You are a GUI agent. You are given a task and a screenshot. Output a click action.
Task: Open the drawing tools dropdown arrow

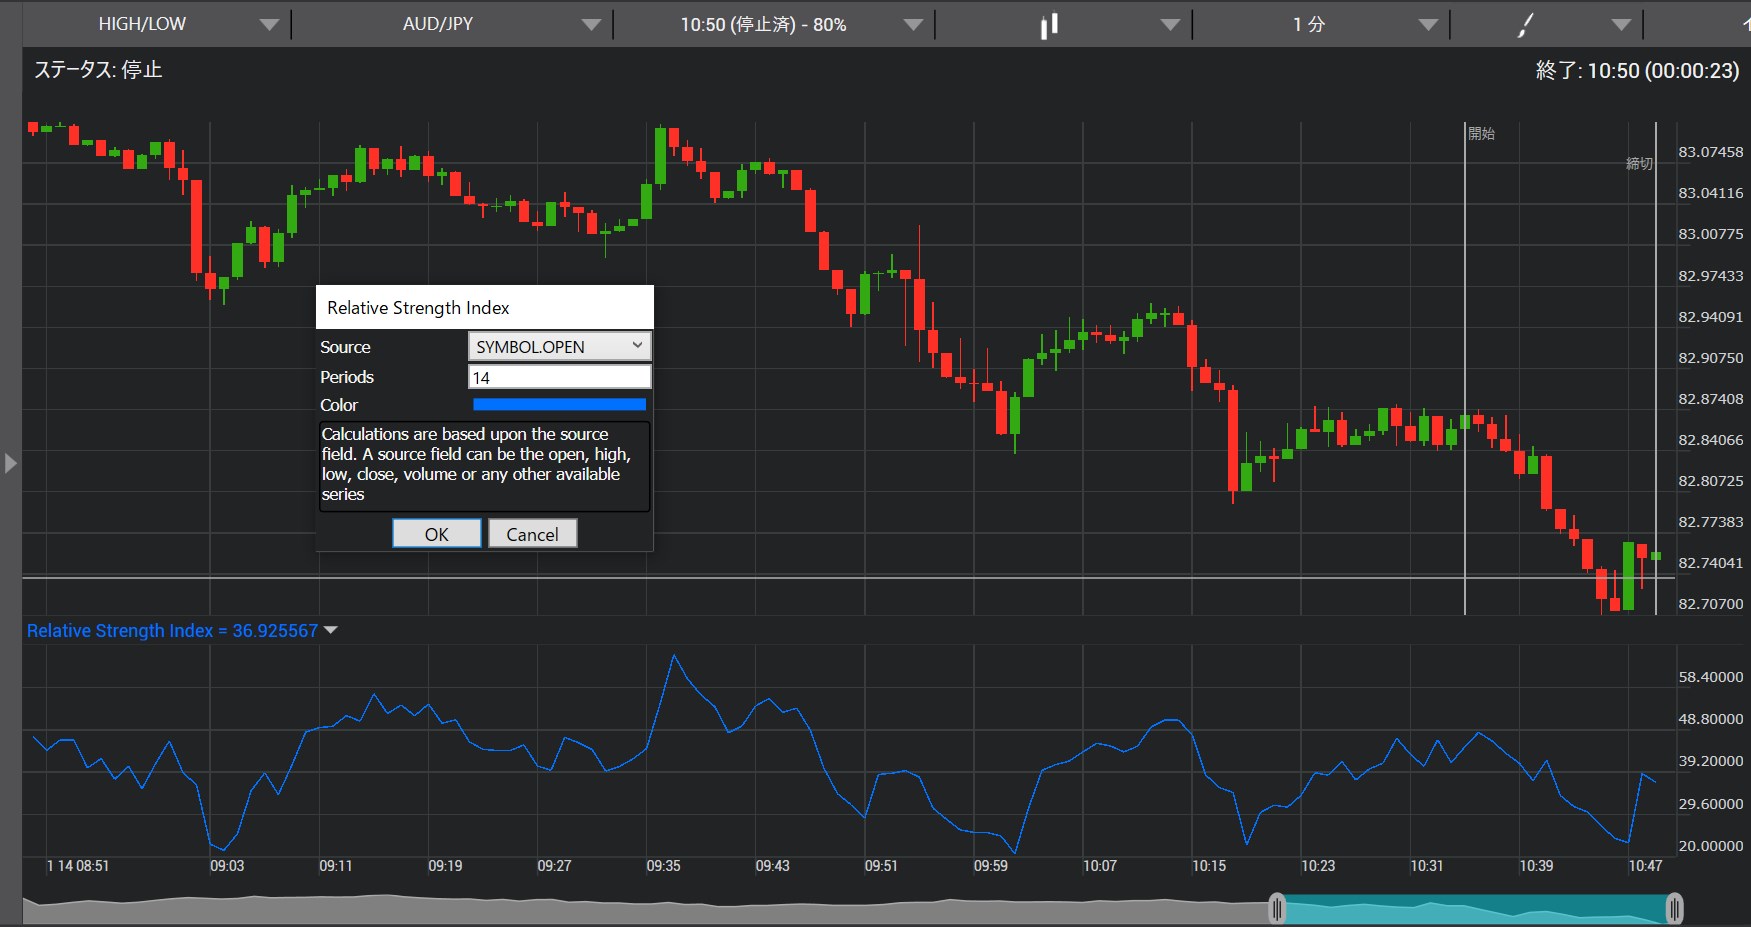[1621, 25]
